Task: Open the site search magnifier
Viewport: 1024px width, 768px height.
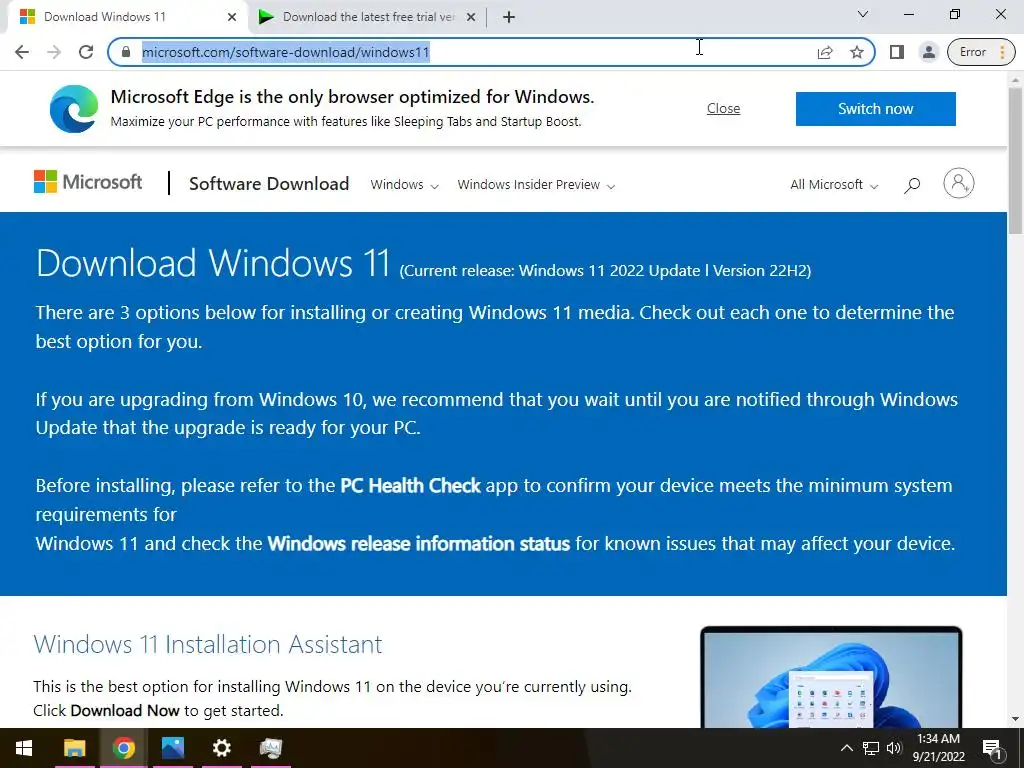Action: [x=912, y=185]
